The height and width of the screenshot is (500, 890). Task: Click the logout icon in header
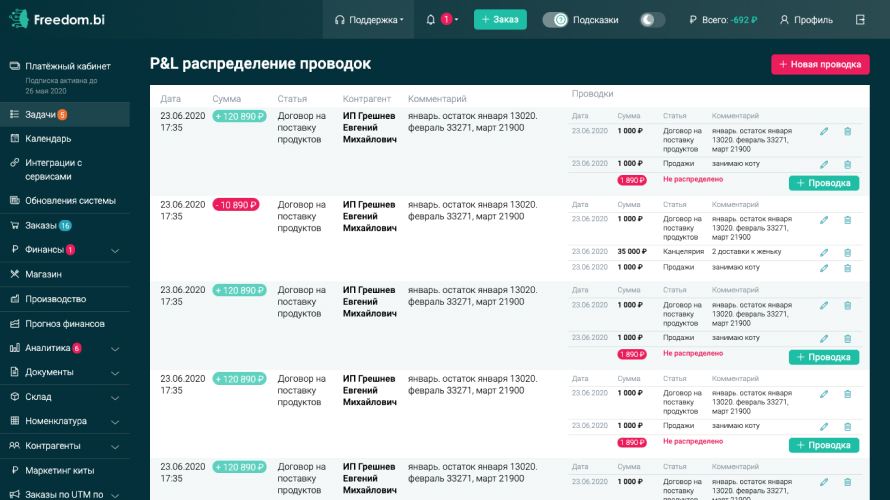pyautogui.click(x=860, y=20)
